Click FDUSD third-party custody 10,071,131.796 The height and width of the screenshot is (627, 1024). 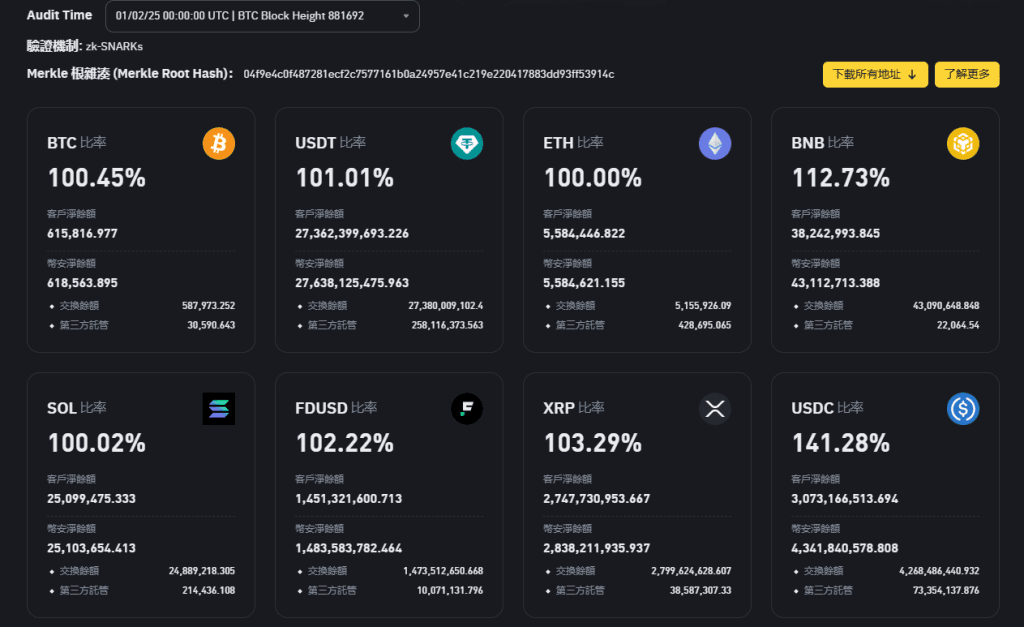click(x=450, y=590)
